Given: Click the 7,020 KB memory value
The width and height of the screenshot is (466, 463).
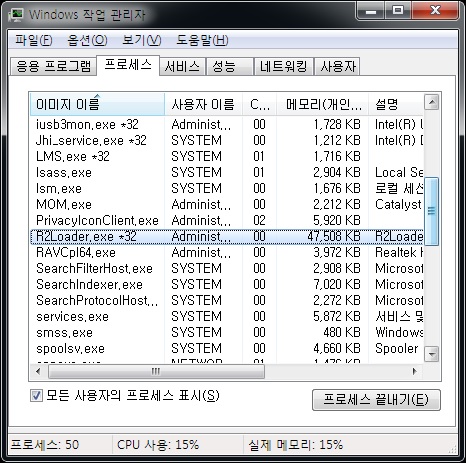Looking at the screenshot, I should [337, 285].
